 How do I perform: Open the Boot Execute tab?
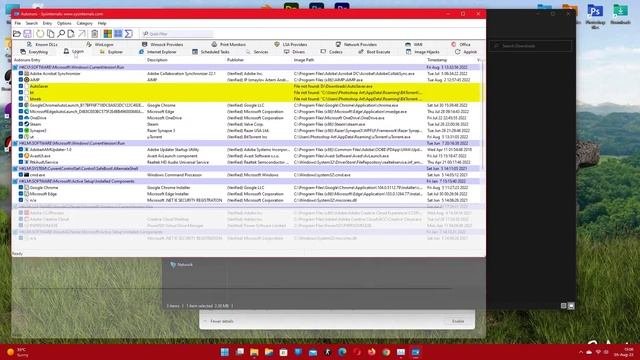coord(374,52)
